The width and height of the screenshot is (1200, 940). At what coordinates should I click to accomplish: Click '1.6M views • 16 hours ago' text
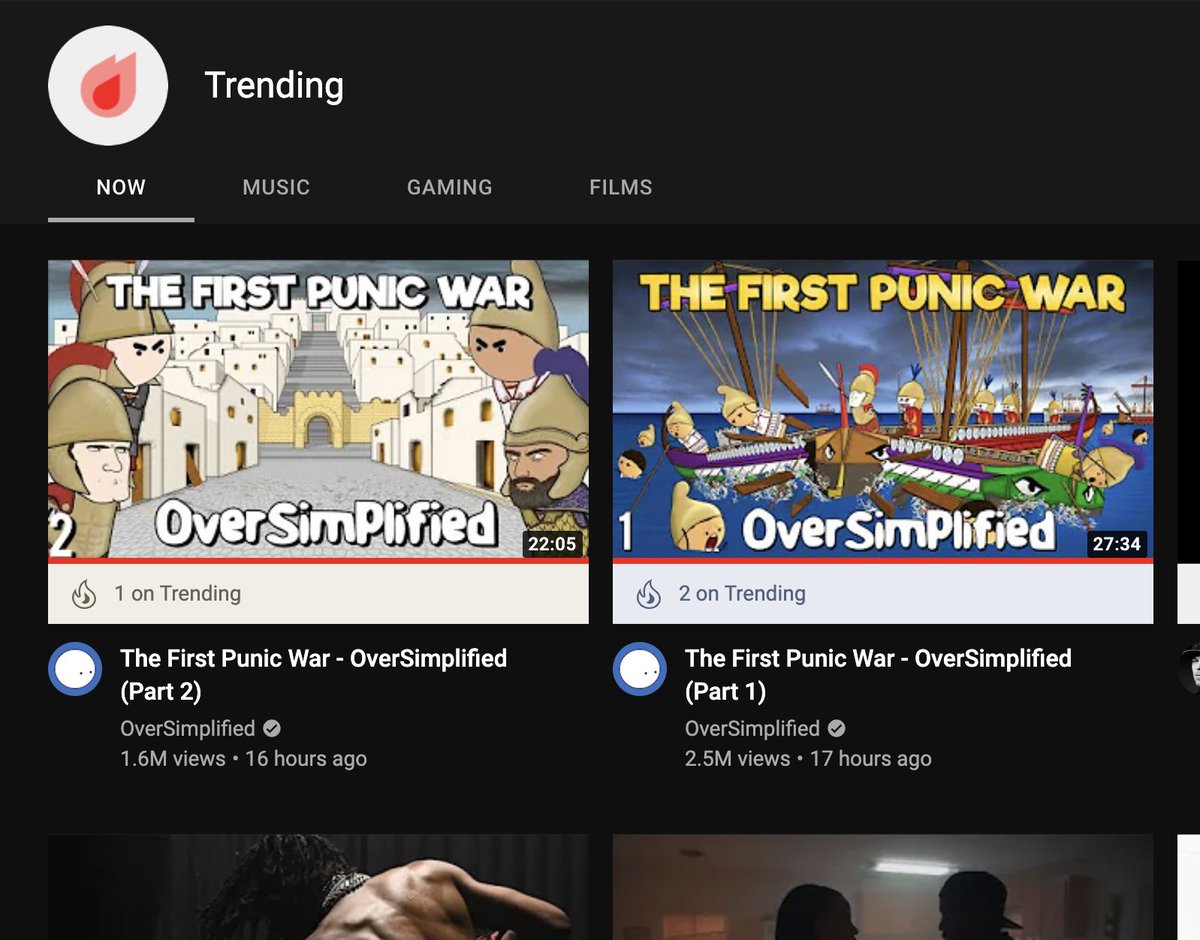point(243,759)
